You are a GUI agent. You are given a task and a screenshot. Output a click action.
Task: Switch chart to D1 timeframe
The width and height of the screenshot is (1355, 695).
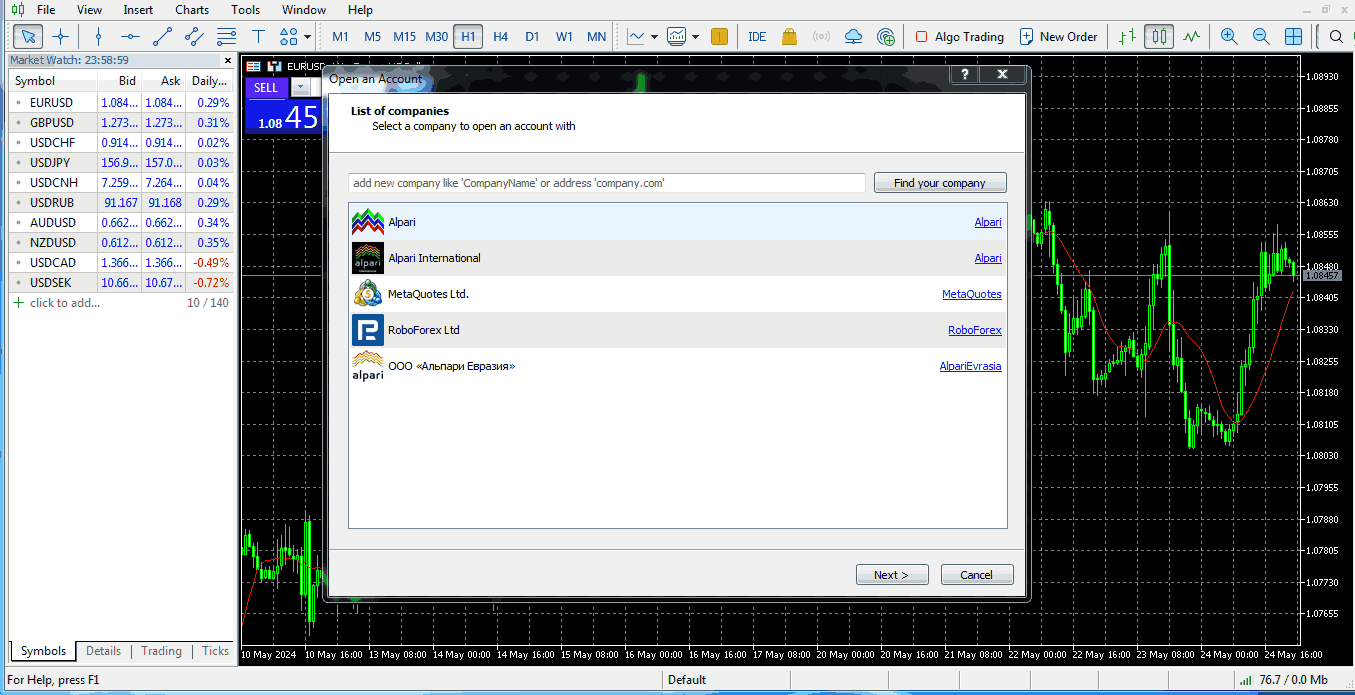tap(532, 37)
